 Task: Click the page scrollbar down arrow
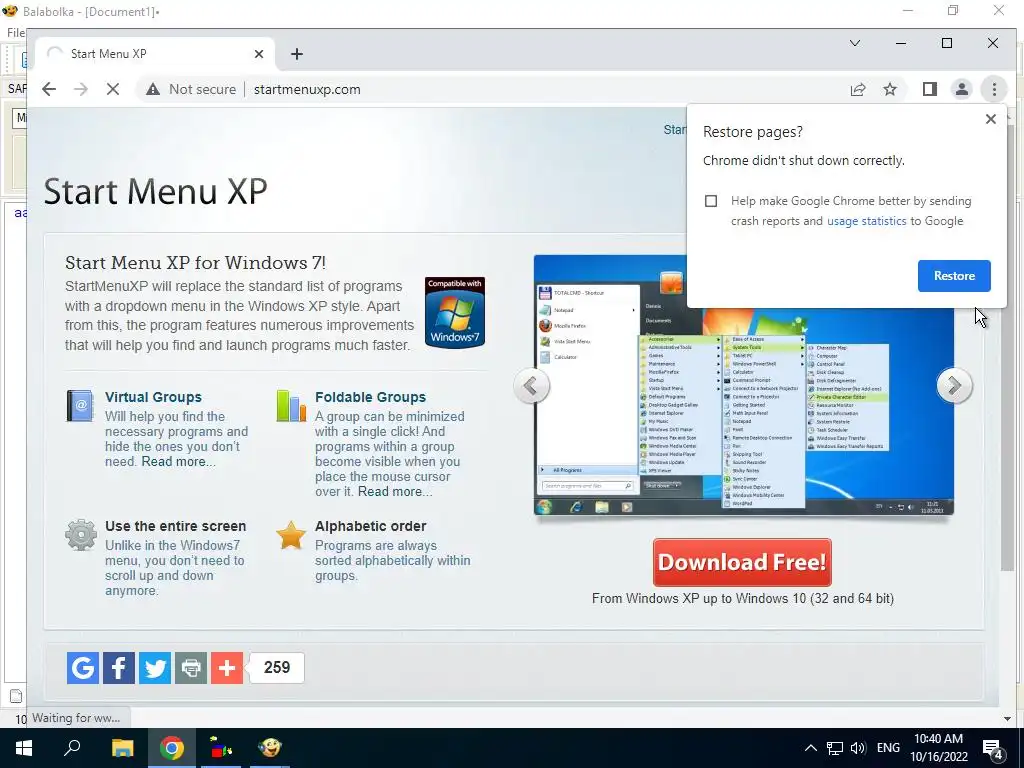(x=1007, y=718)
